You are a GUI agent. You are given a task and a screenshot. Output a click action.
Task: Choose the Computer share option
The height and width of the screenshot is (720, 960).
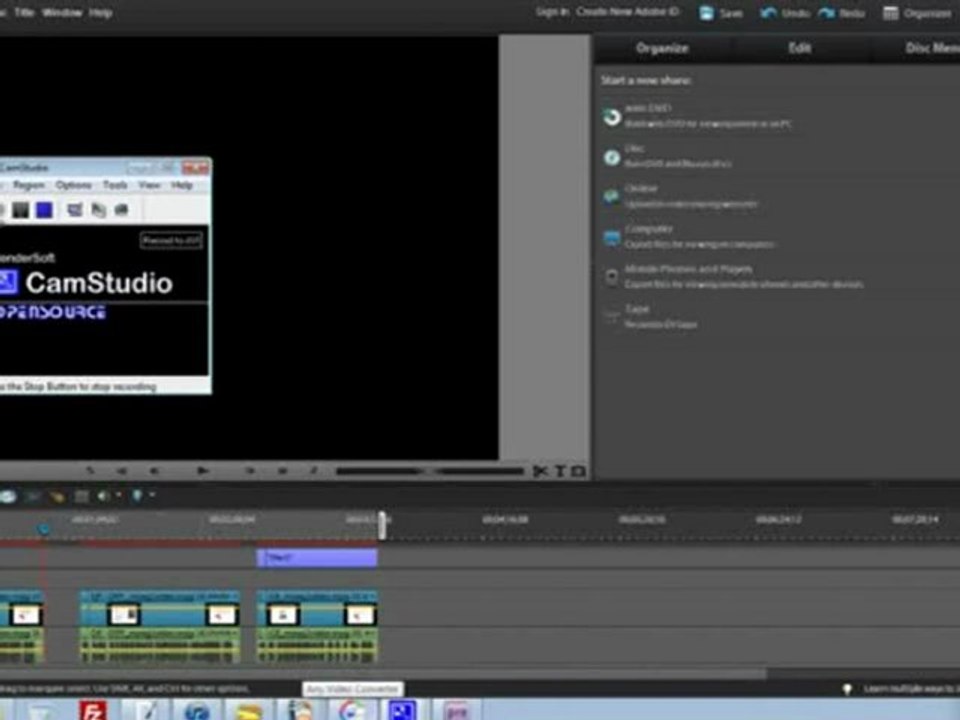tap(689, 236)
